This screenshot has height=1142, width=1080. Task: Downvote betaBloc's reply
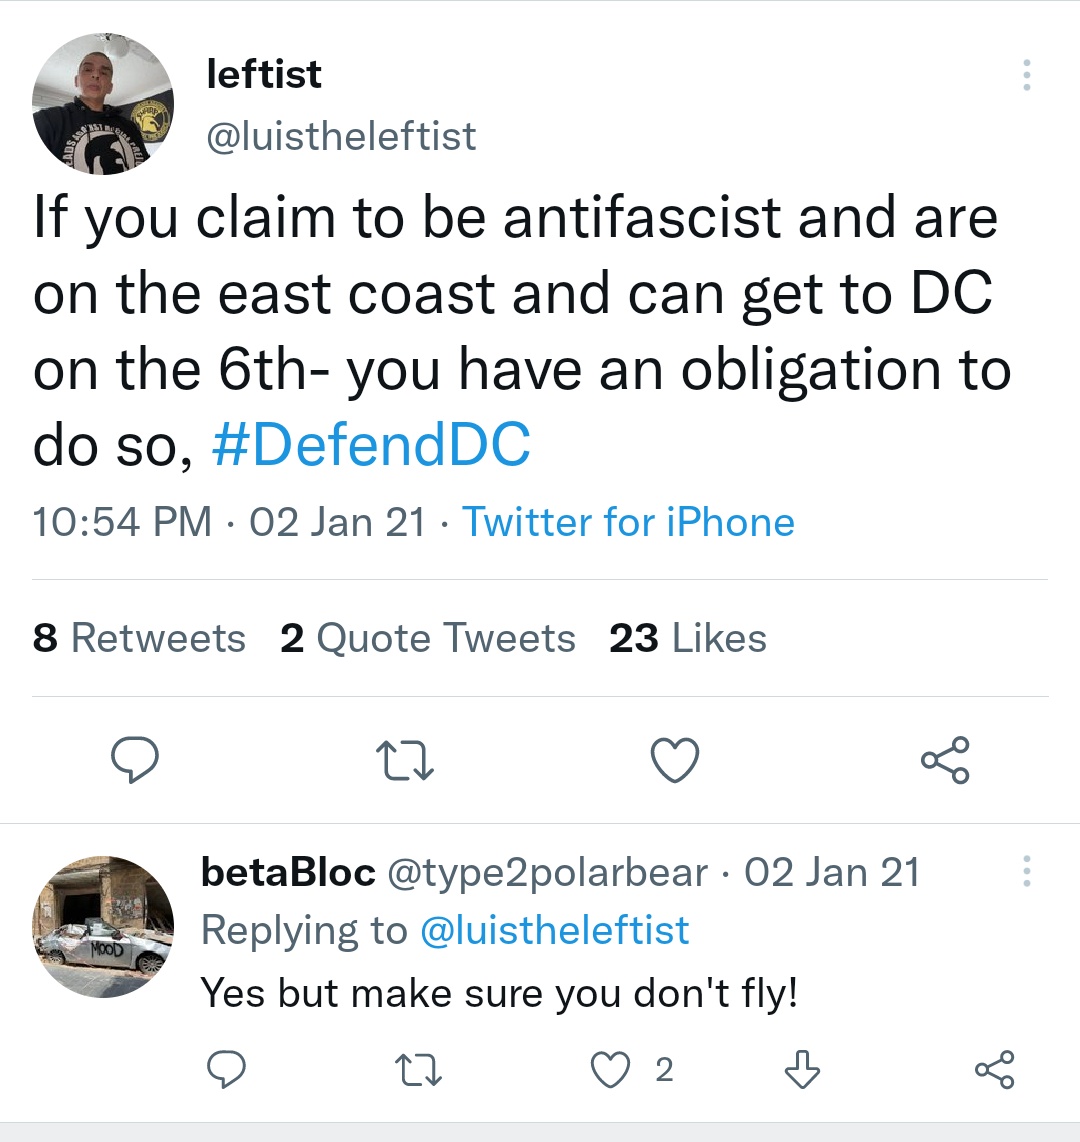(802, 1071)
